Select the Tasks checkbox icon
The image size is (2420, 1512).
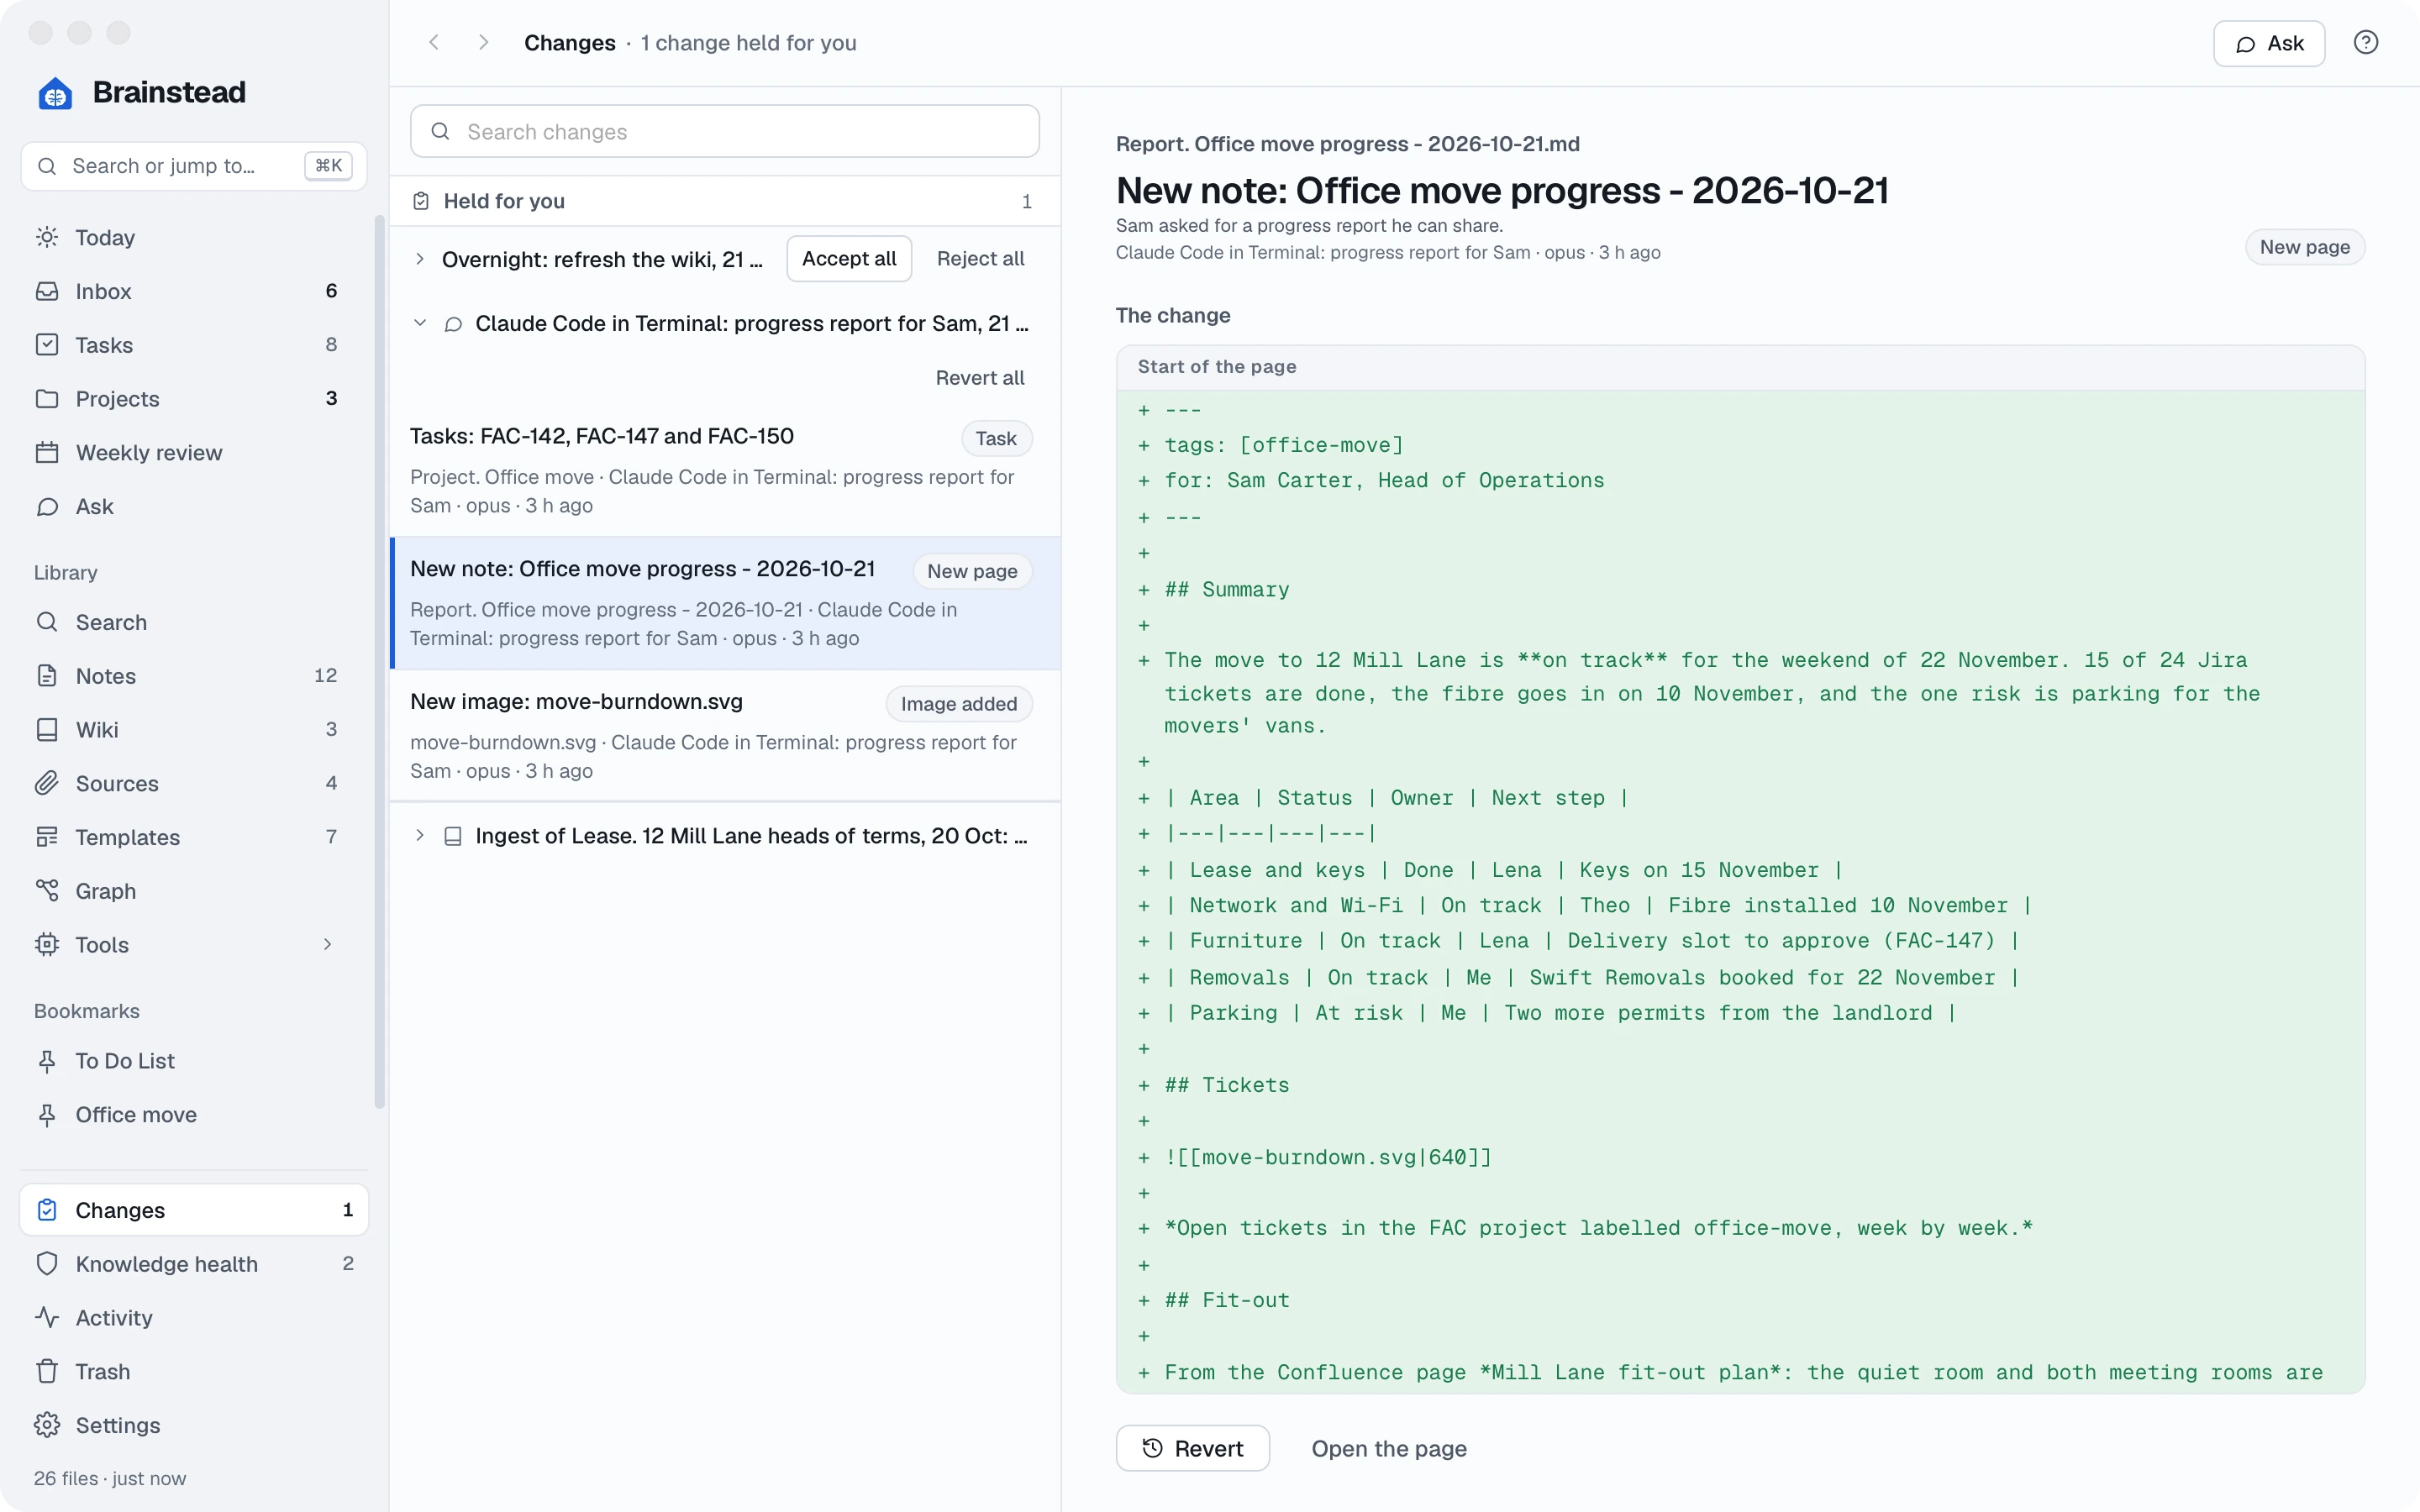(x=47, y=345)
